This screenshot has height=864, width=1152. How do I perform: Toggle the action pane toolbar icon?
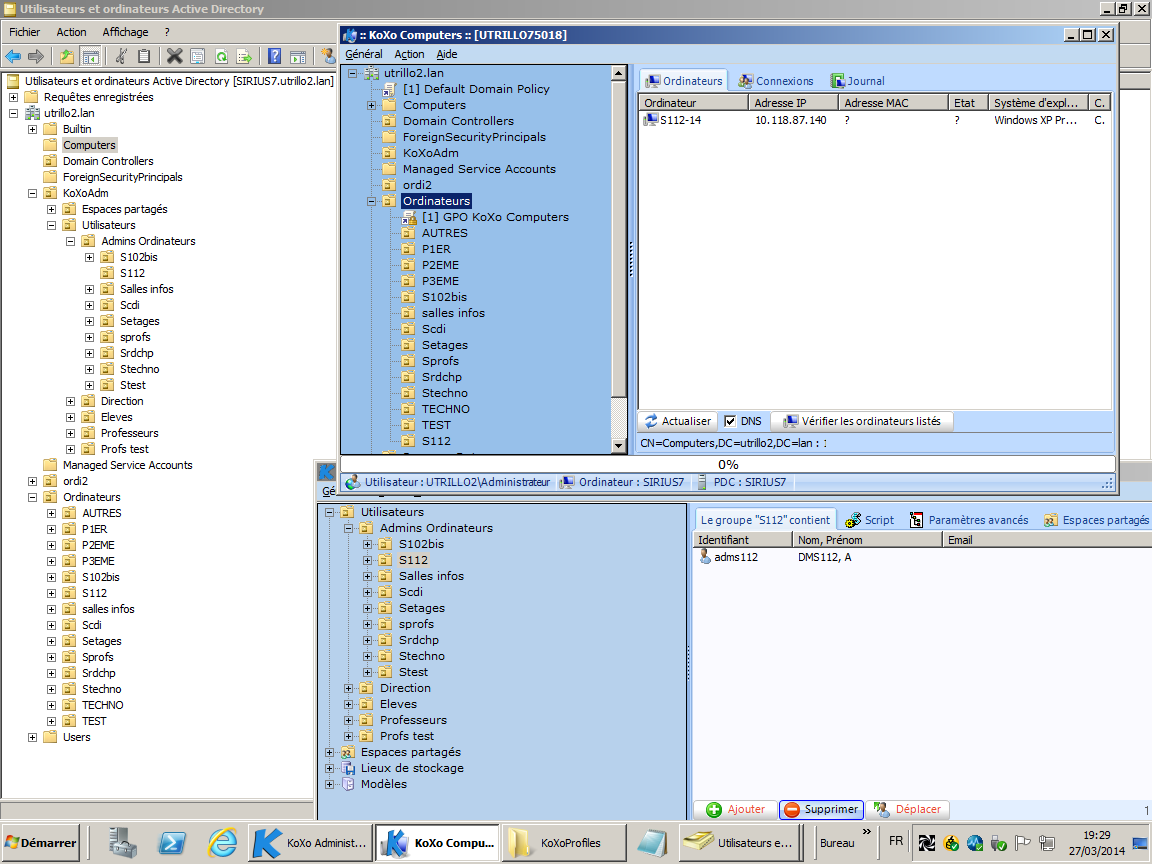pos(298,57)
